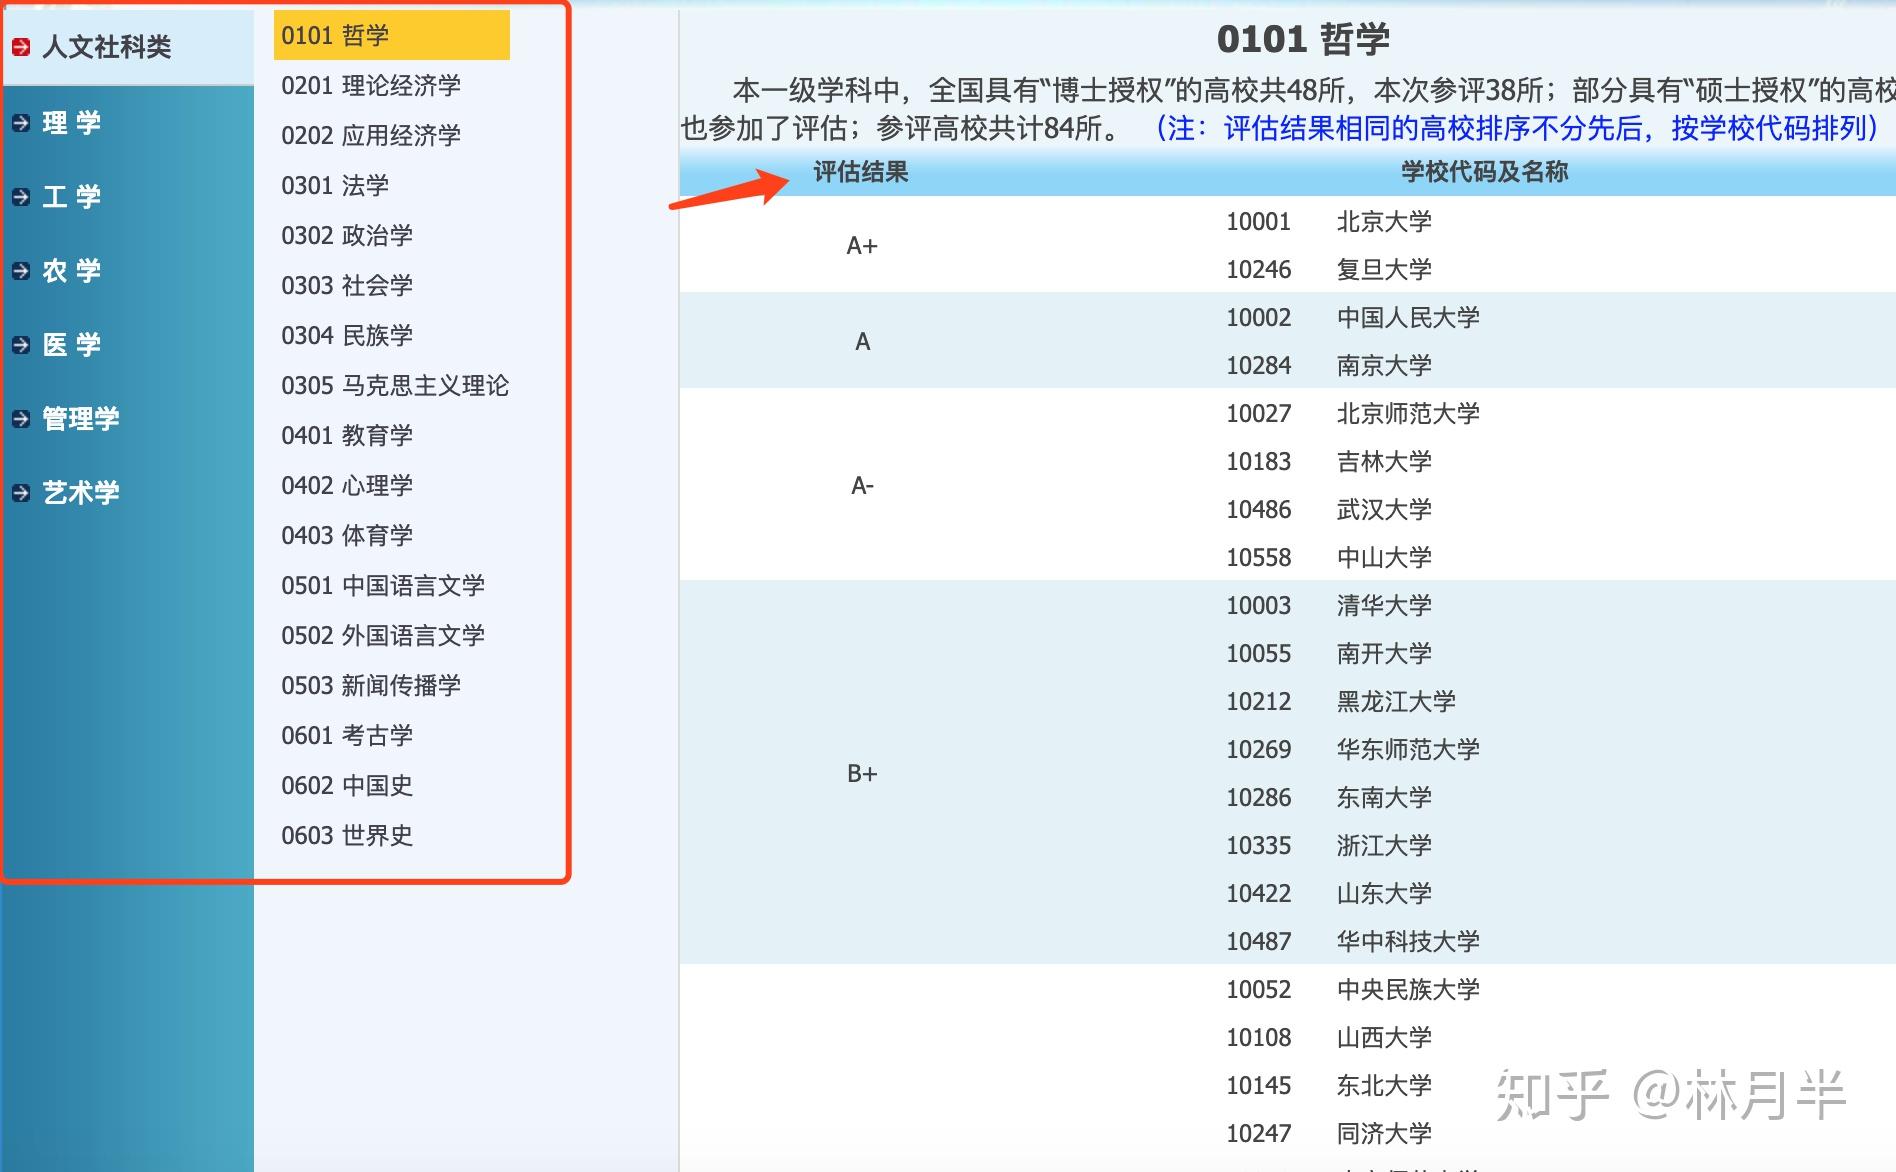This screenshot has width=1896, height=1172.
Task: Select the row 10335 浙江大学
Action: coord(1329,845)
